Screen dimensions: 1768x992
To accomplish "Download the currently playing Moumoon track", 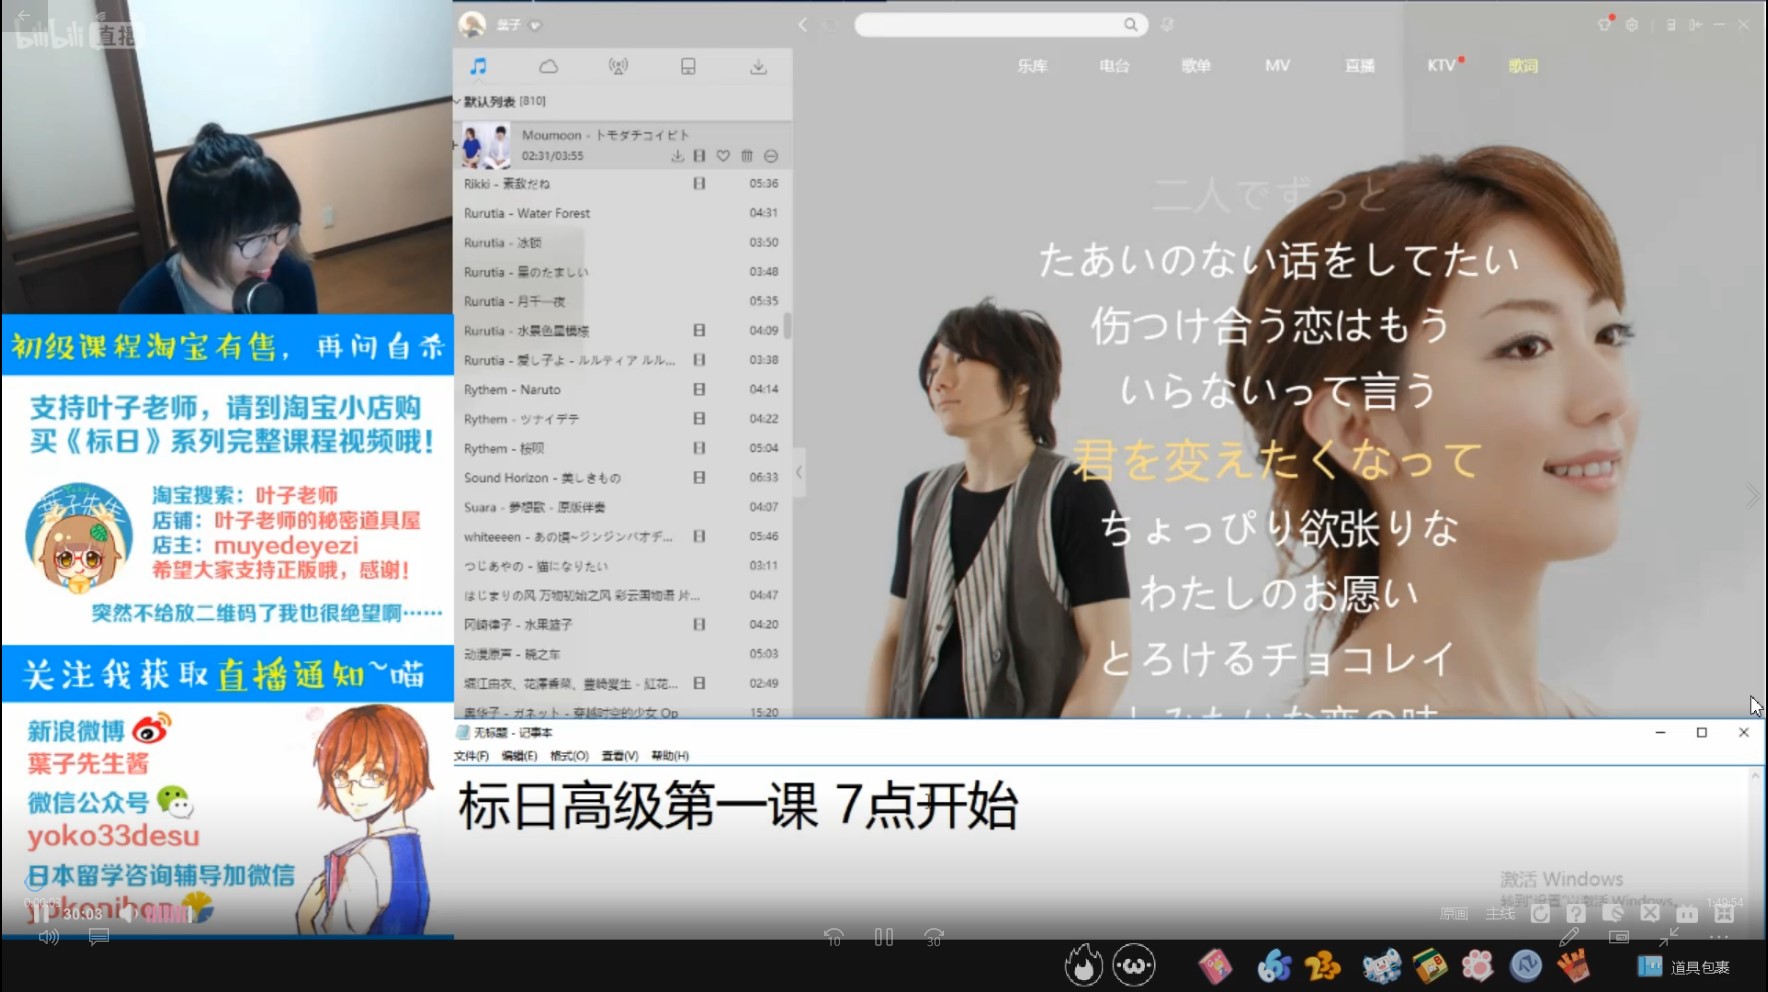I will tap(677, 156).
